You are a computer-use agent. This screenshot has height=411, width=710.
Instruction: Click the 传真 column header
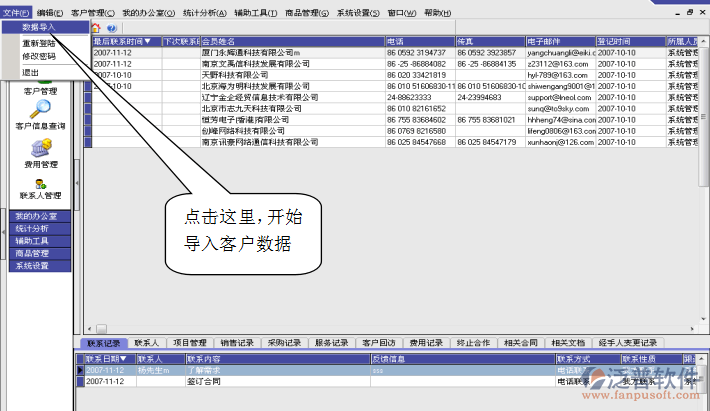click(490, 42)
